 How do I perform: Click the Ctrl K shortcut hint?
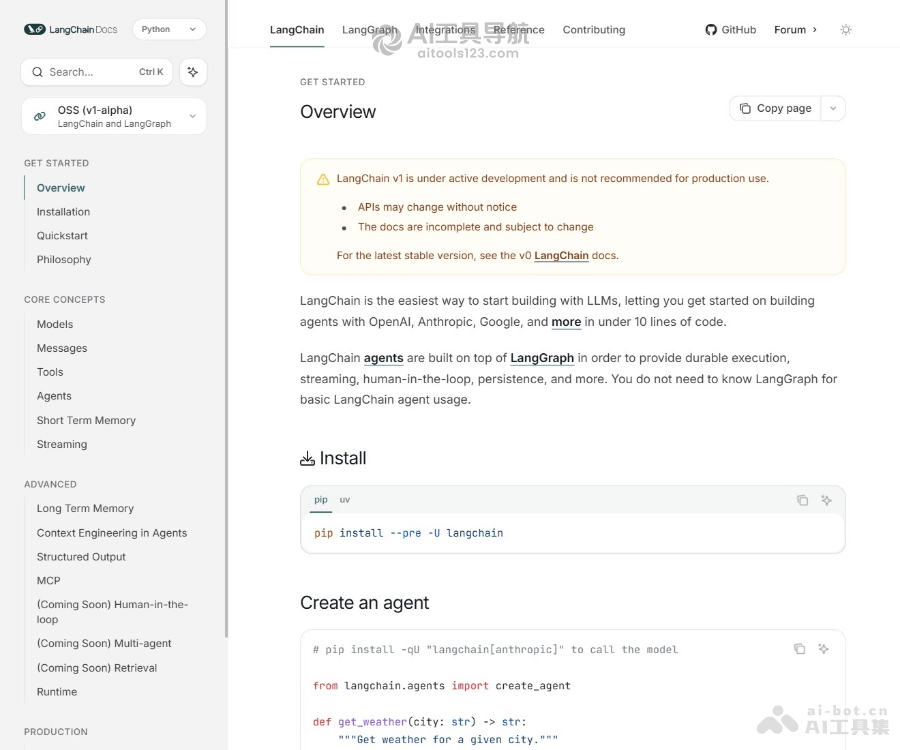coord(151,72)
